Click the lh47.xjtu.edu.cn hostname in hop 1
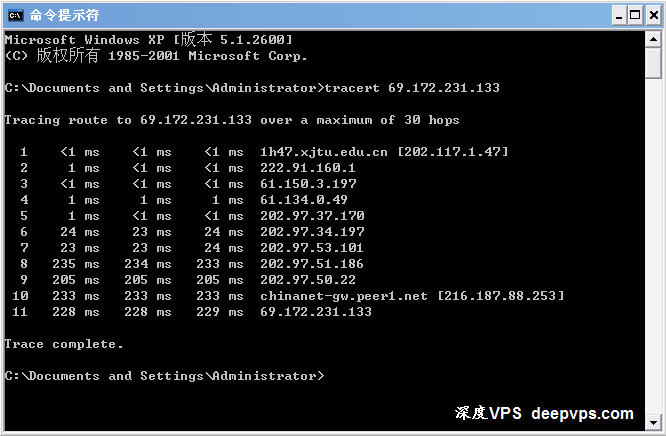This screenshot has width=666, height=436. 324,152
